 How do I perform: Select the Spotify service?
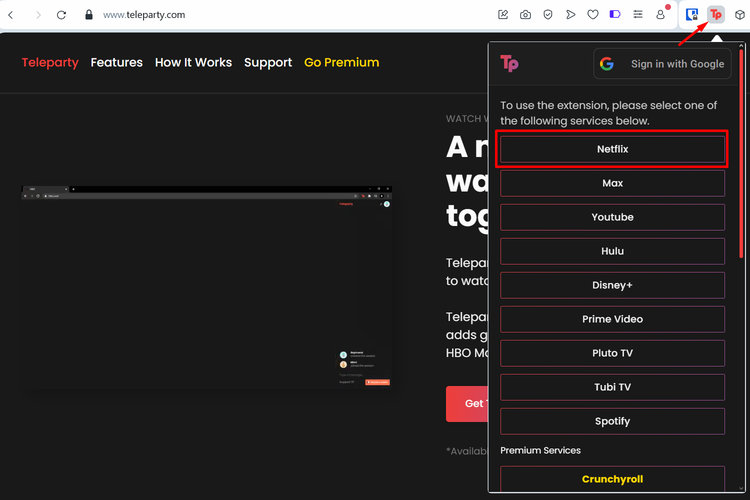point(612,421)
